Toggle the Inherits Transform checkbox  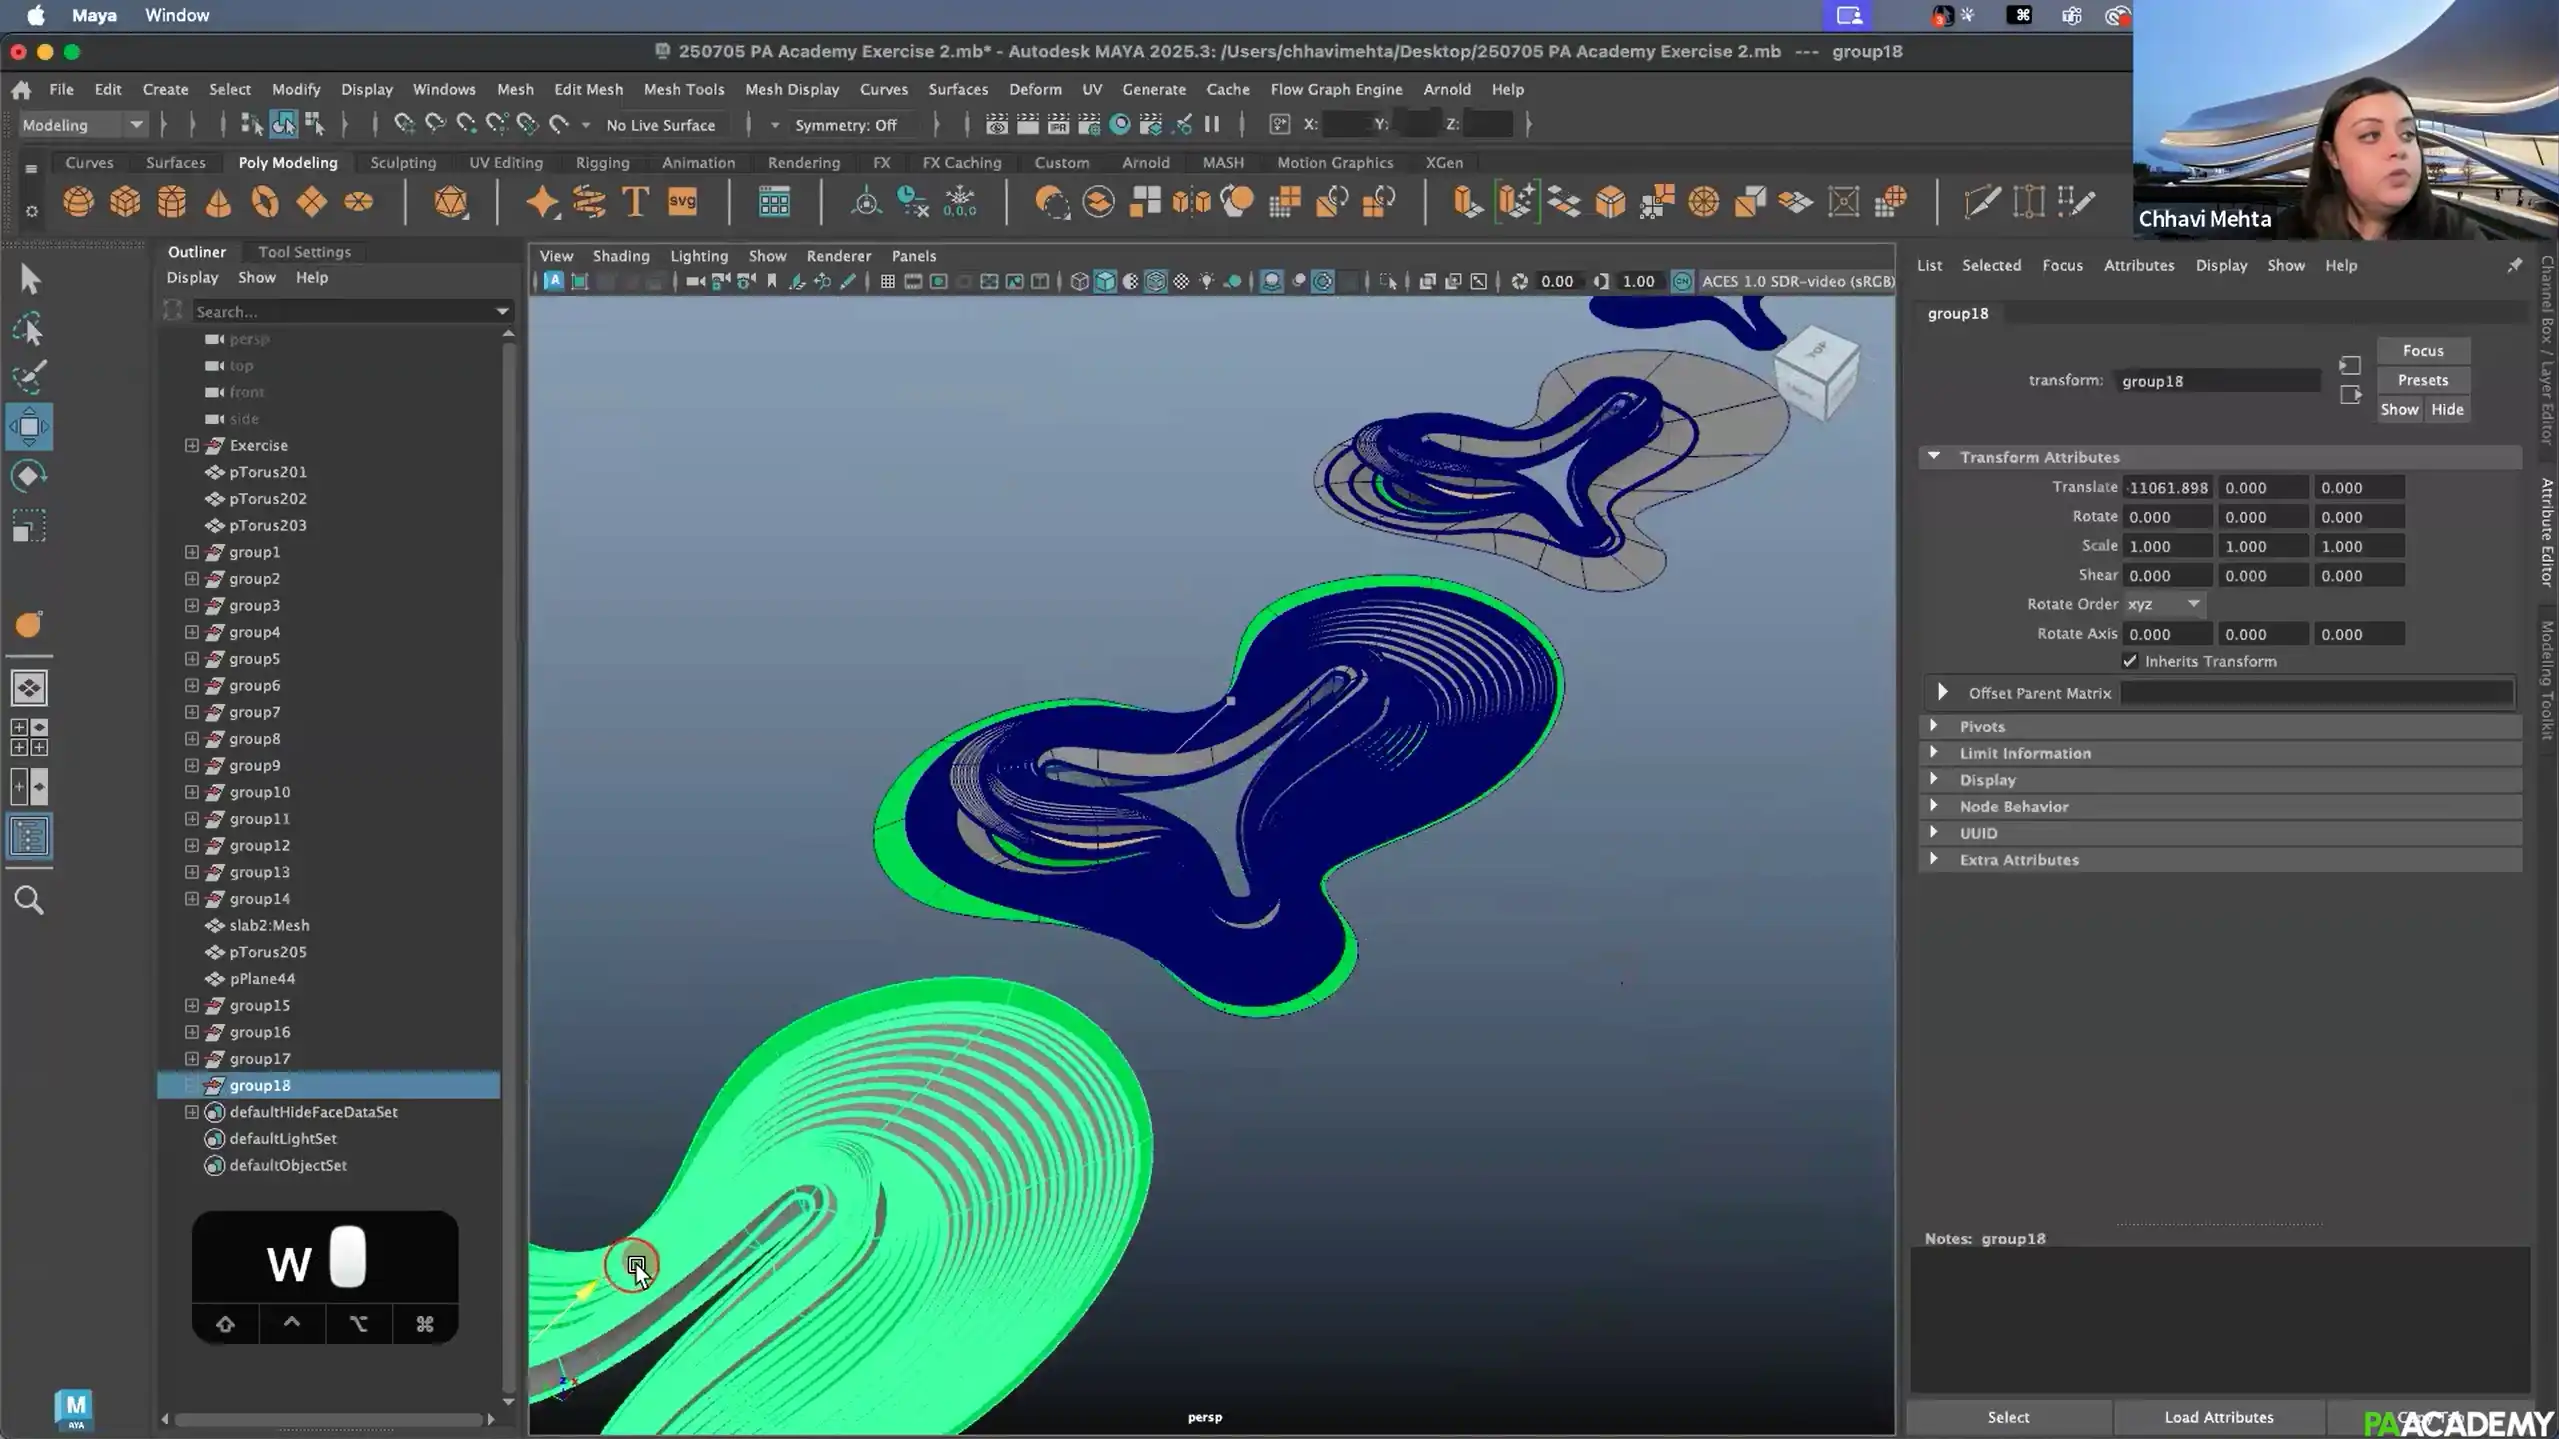coord(2129,661)
